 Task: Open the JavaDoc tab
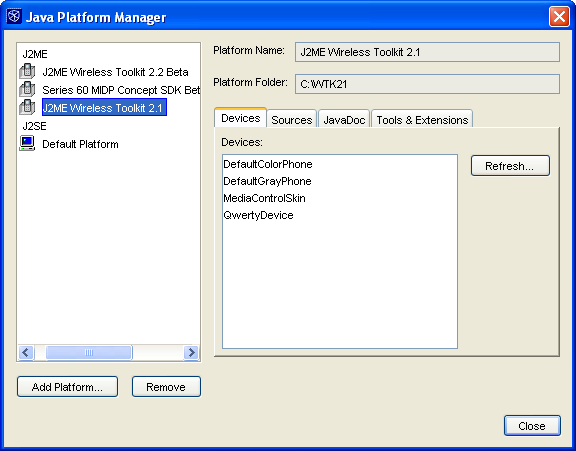tap(344, 119)
